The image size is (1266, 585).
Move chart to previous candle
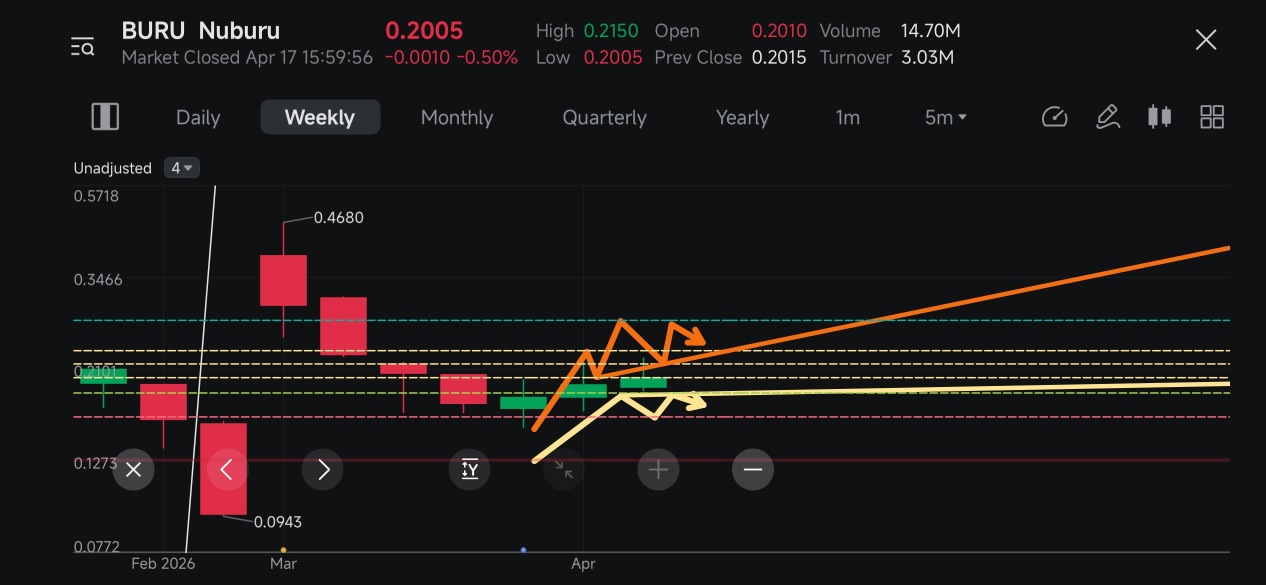[226, 469]
